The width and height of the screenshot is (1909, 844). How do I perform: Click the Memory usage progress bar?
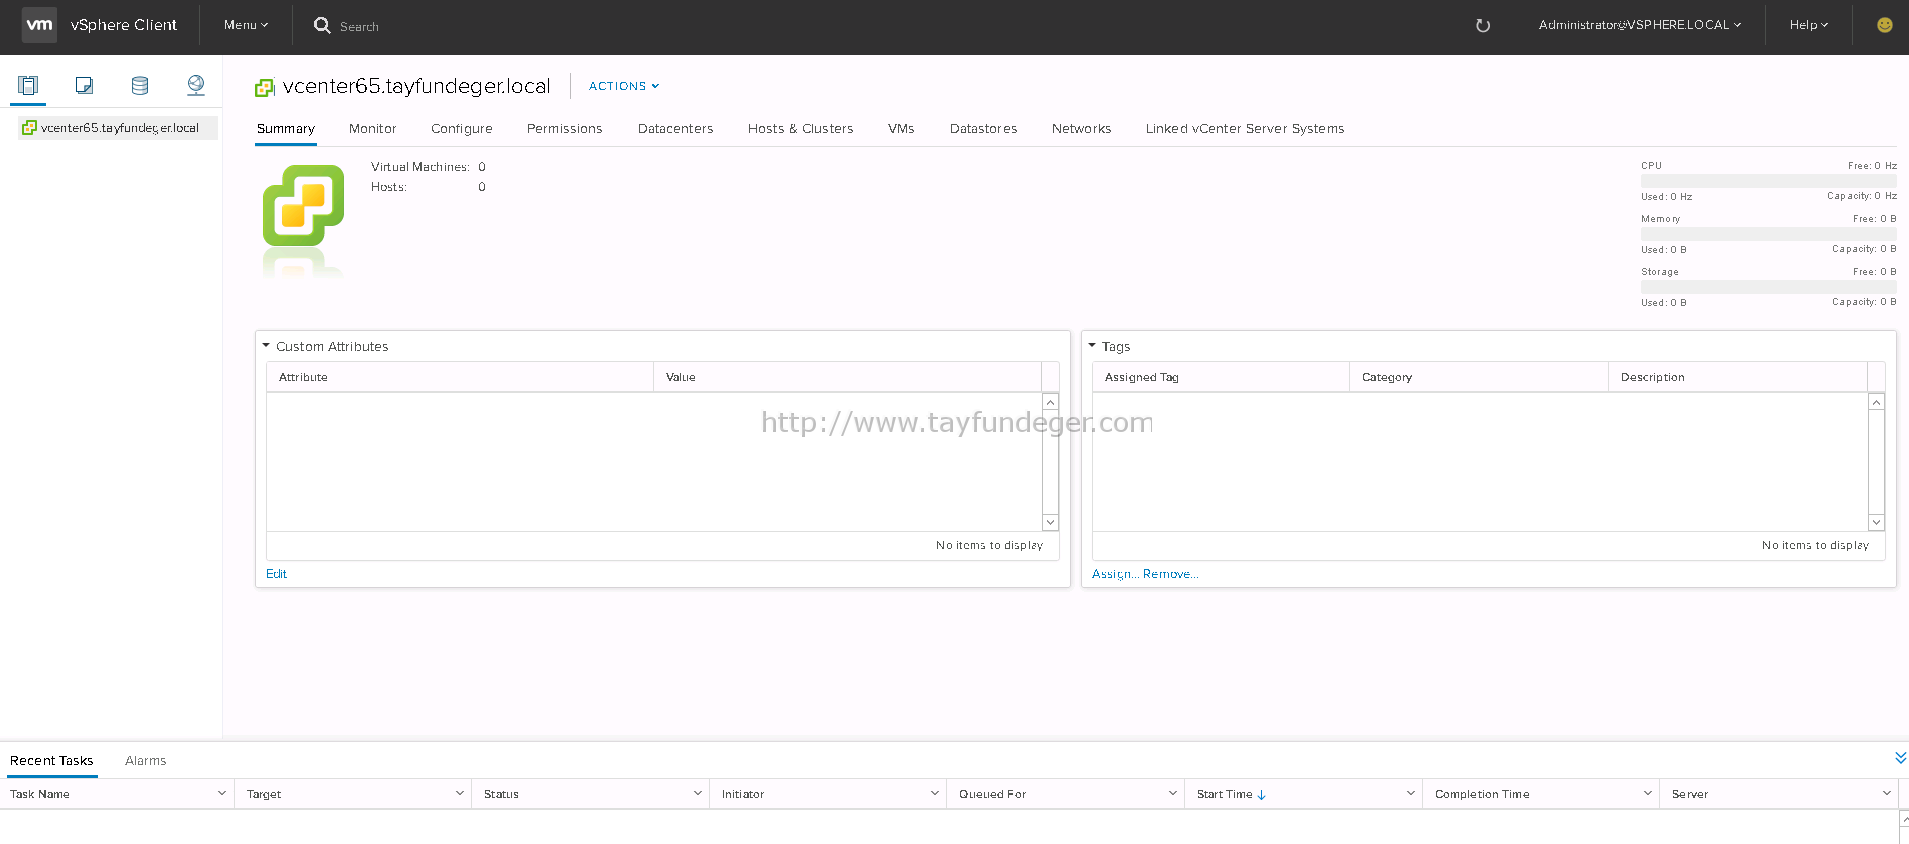tap(1768, 234)
